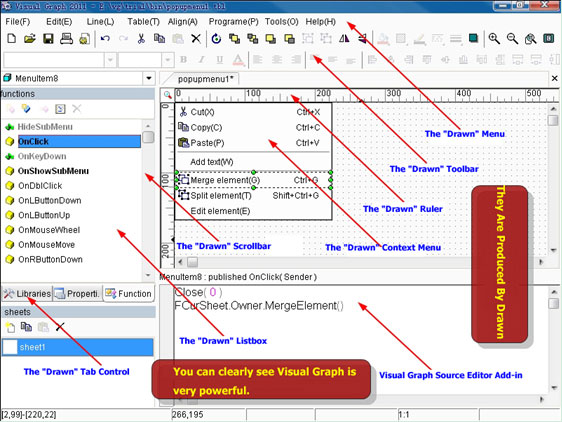The height and width of the screenshot is (422, 562).
Task: Create a new file with the blank page icon
Action: (11, 38)
